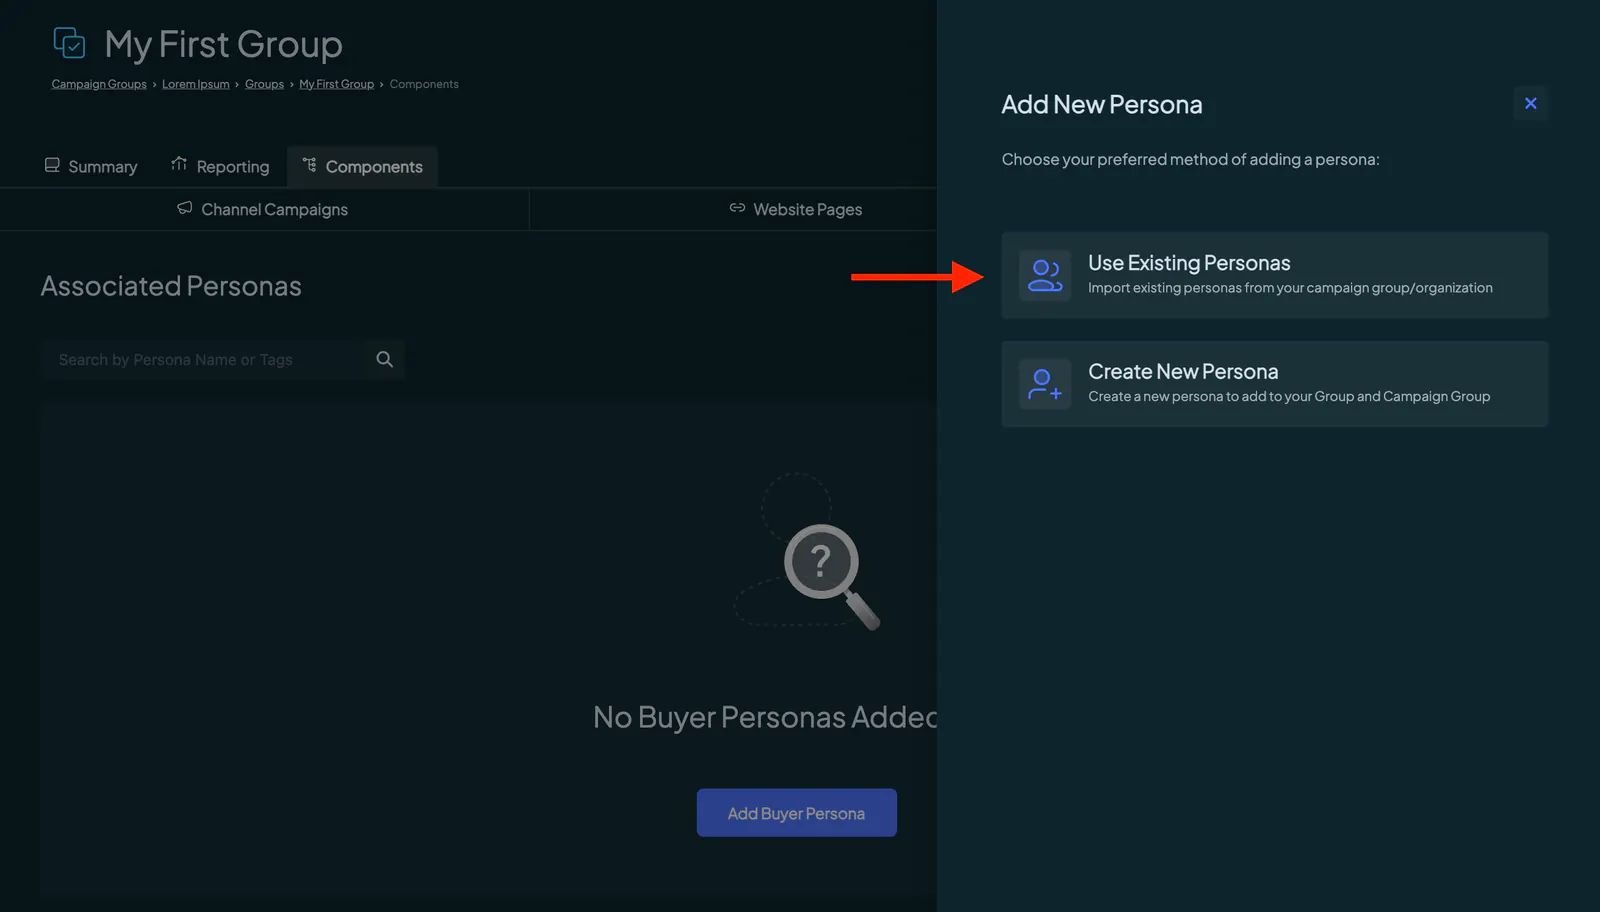Open the Lorem Ipsum breadcrumb link
The image size is (1600, 912).
point(196,84)
